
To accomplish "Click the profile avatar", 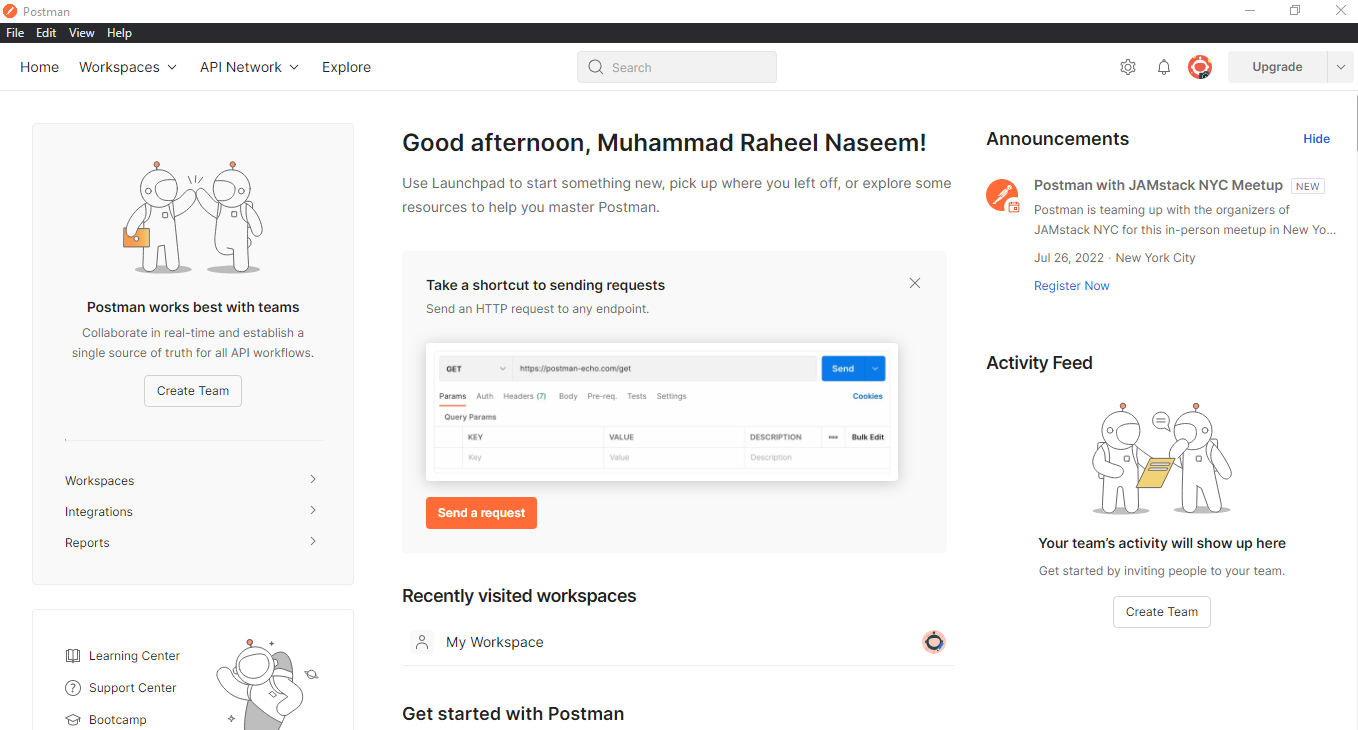I will point(1199,67).
